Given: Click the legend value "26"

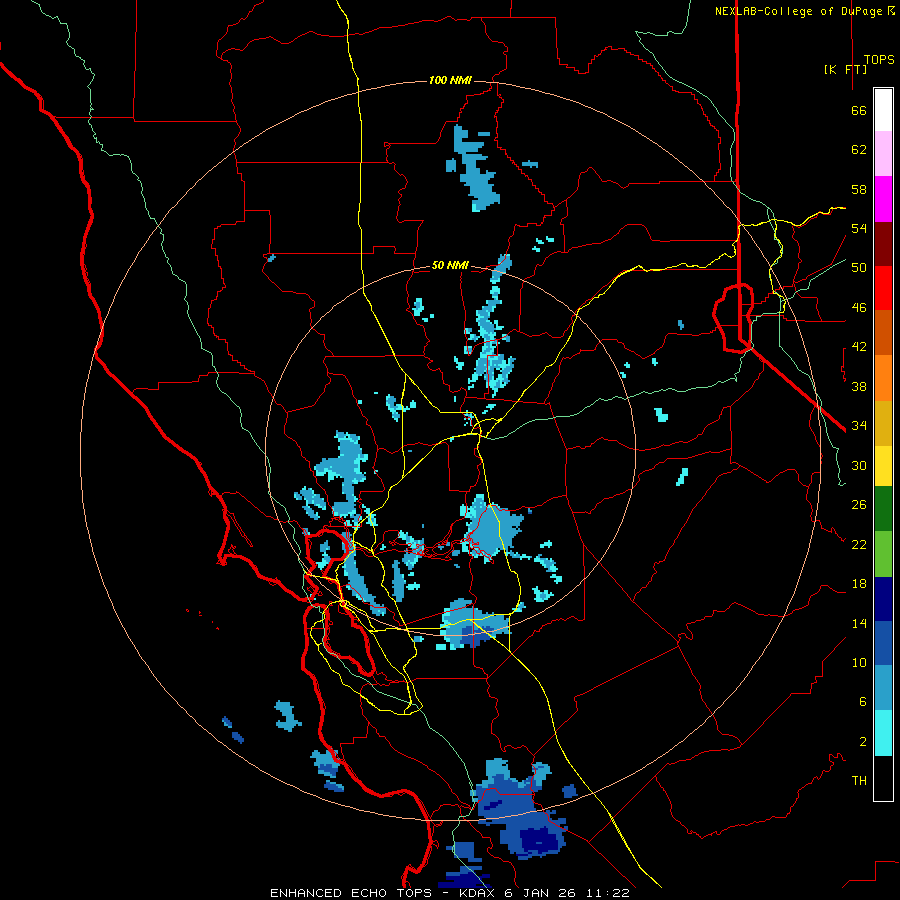Looking at the screenshot, I should [x=859, y=505].
